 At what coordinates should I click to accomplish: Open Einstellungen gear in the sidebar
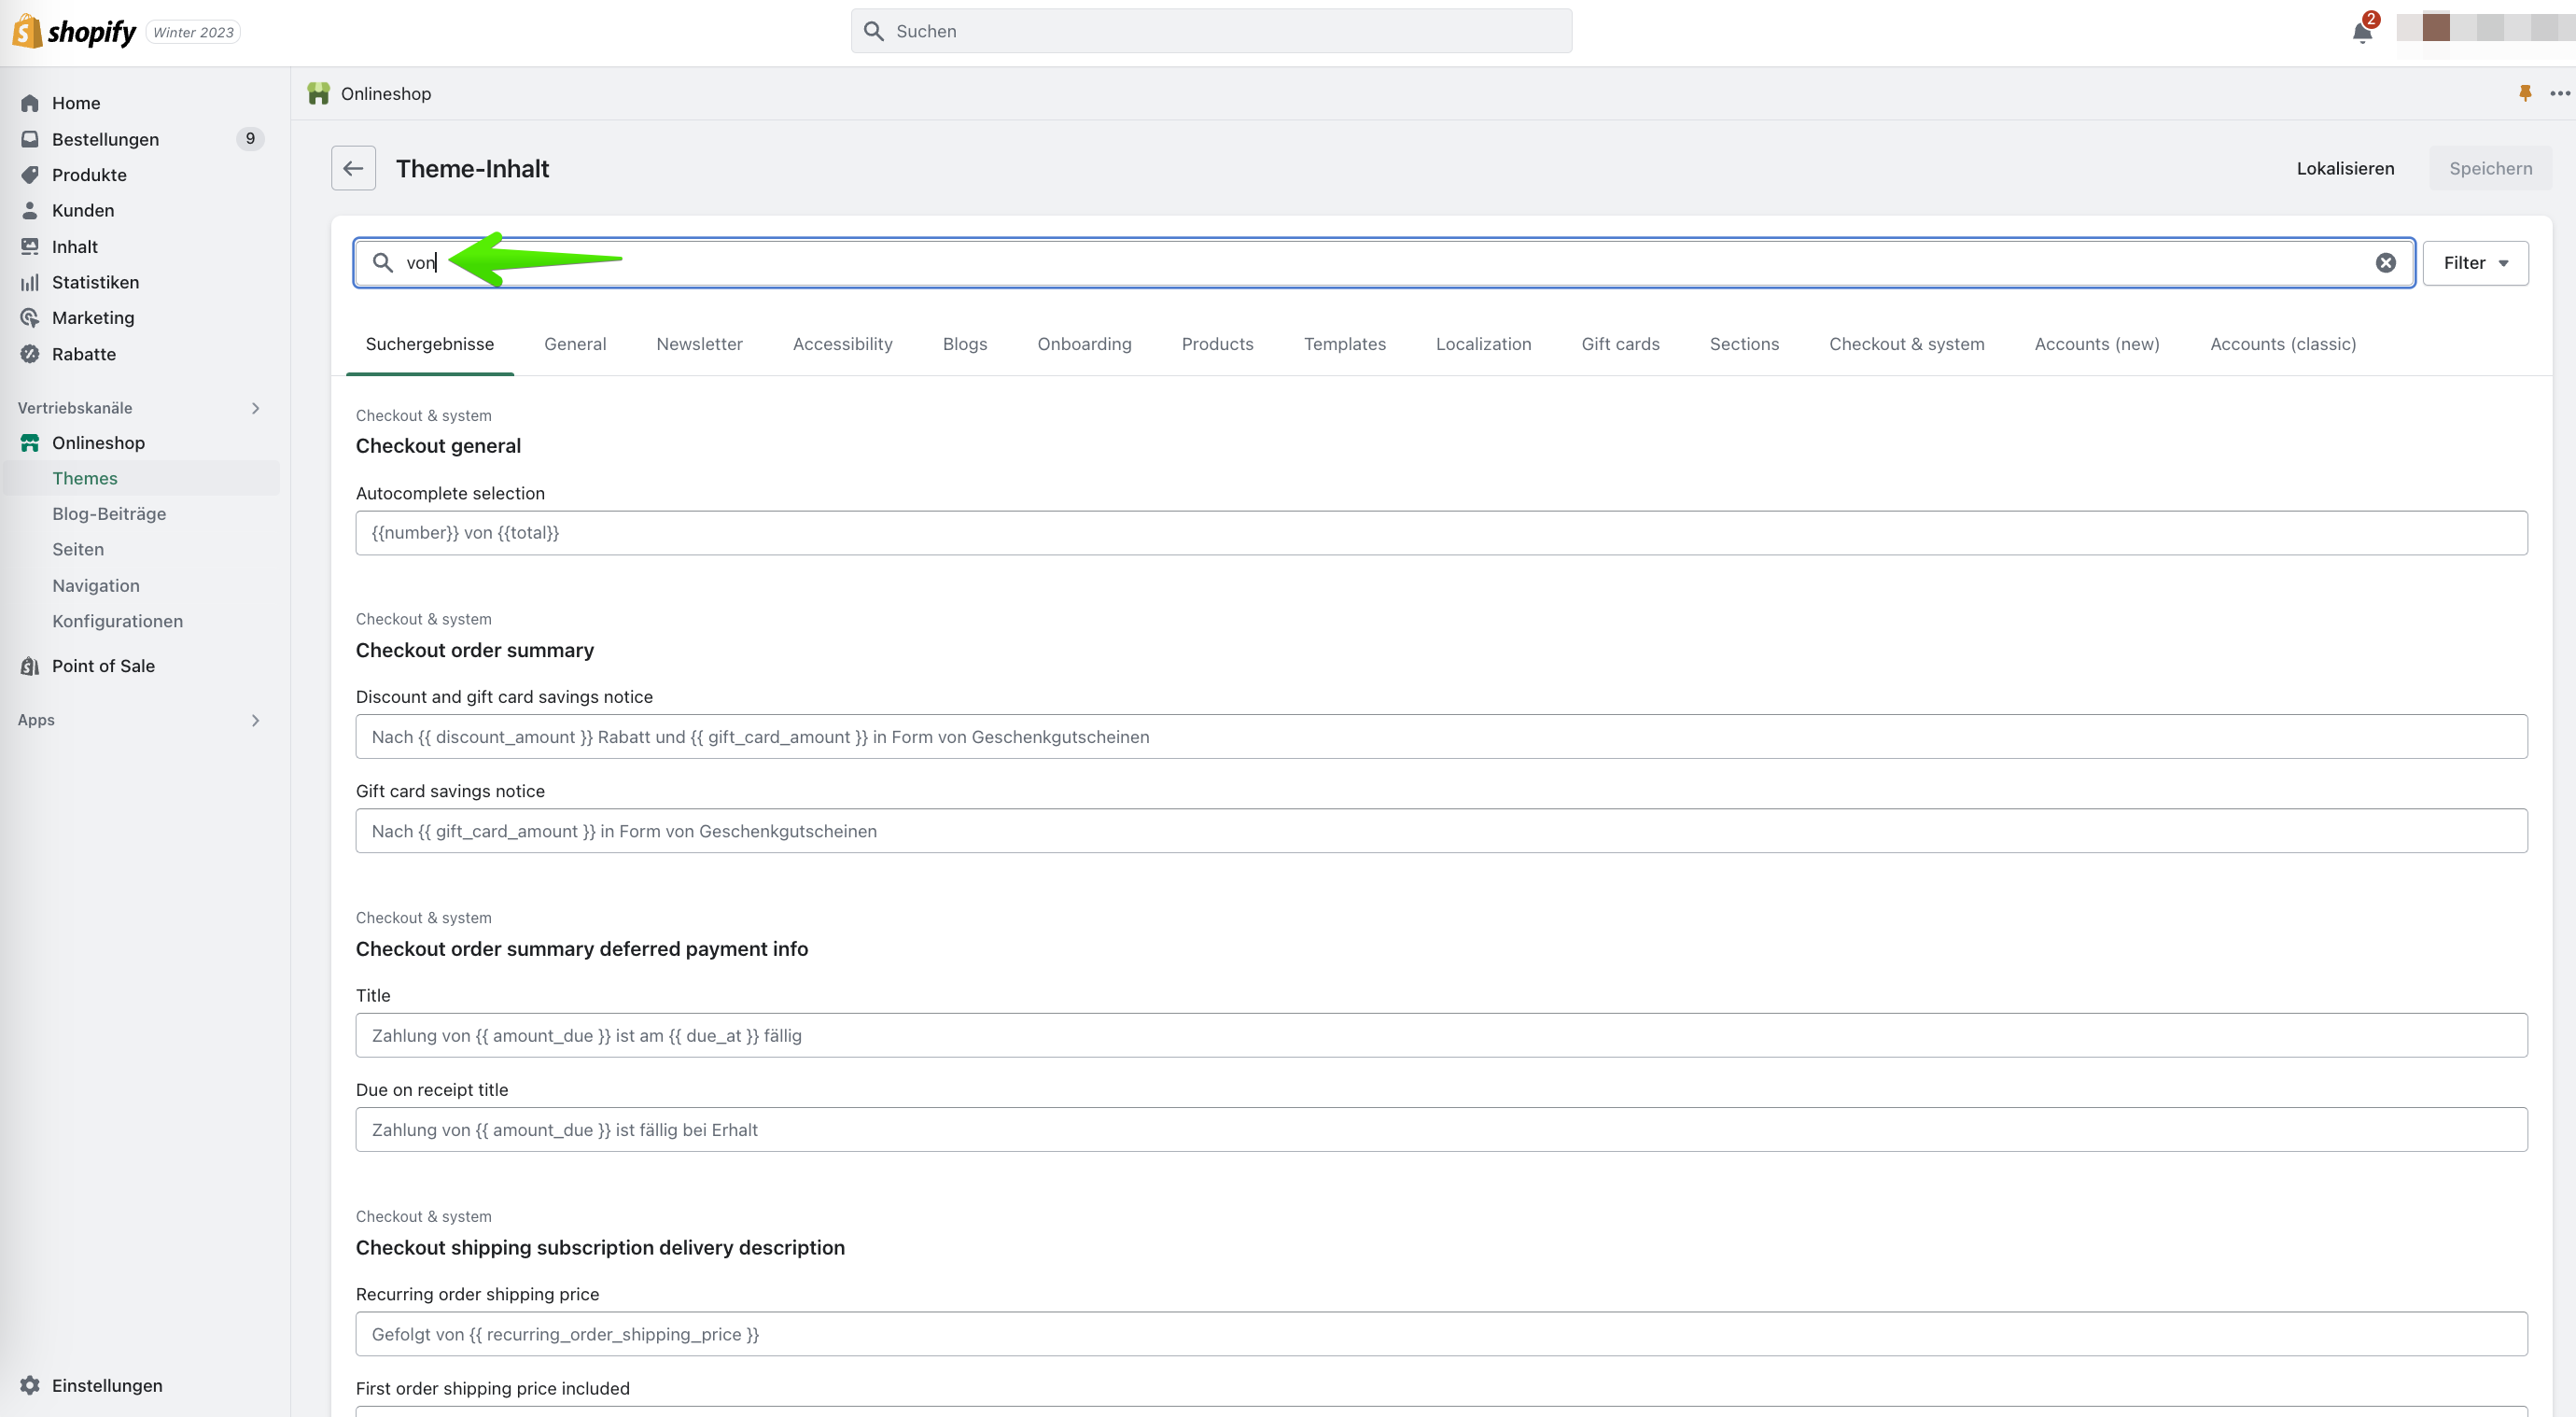(x=30, y=1385)
